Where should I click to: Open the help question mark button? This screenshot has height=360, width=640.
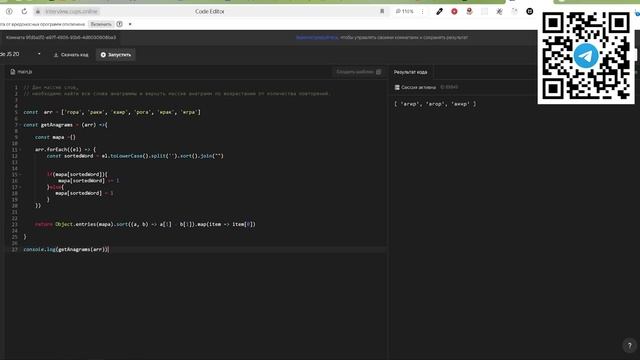[630, 345]
